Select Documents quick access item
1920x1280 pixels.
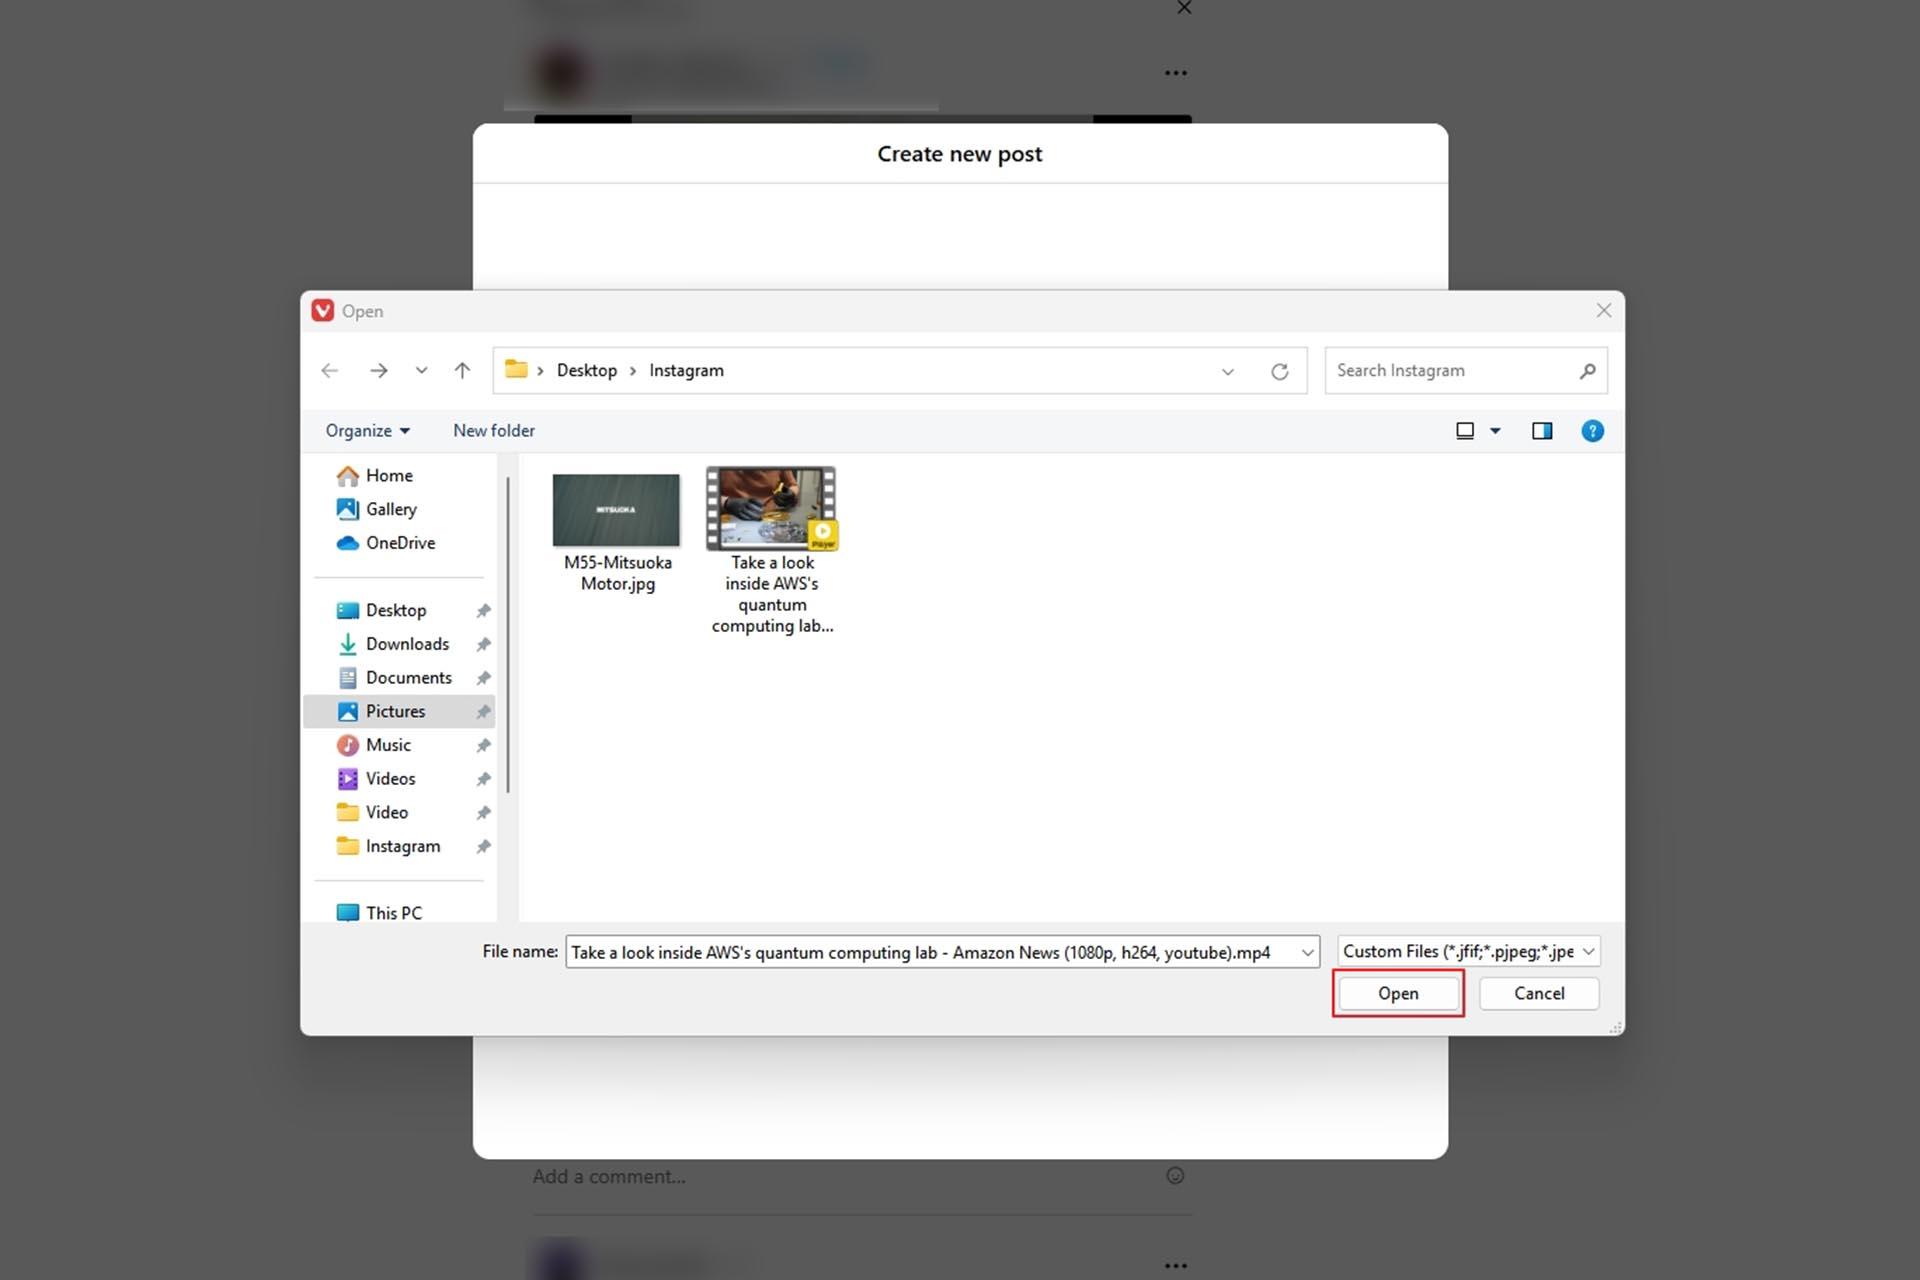[408, 678]
